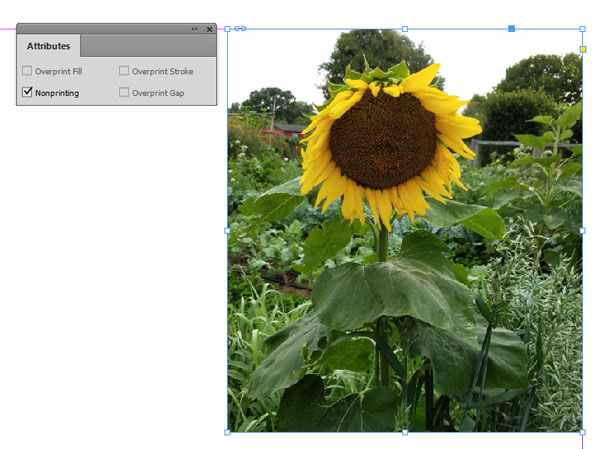This screenshot has width=600, height=449.
Task: Click the "Overprint Fill" label text
Action: pyautogui.click(x=59, y=72)
